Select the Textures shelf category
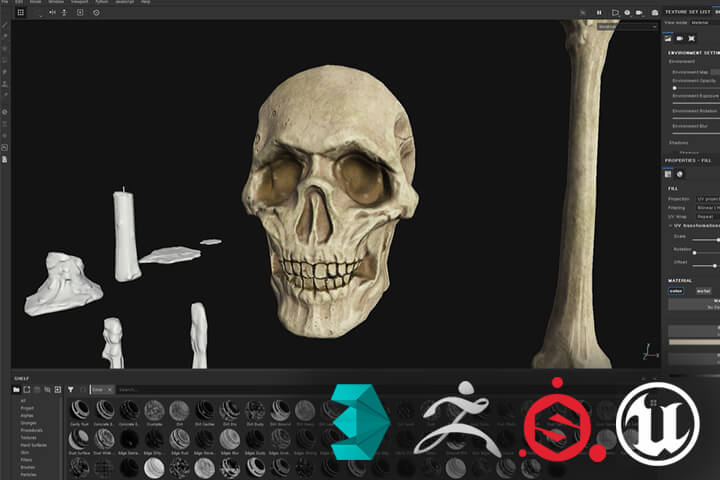Screen dimensions: 720x480 (28, 438)
